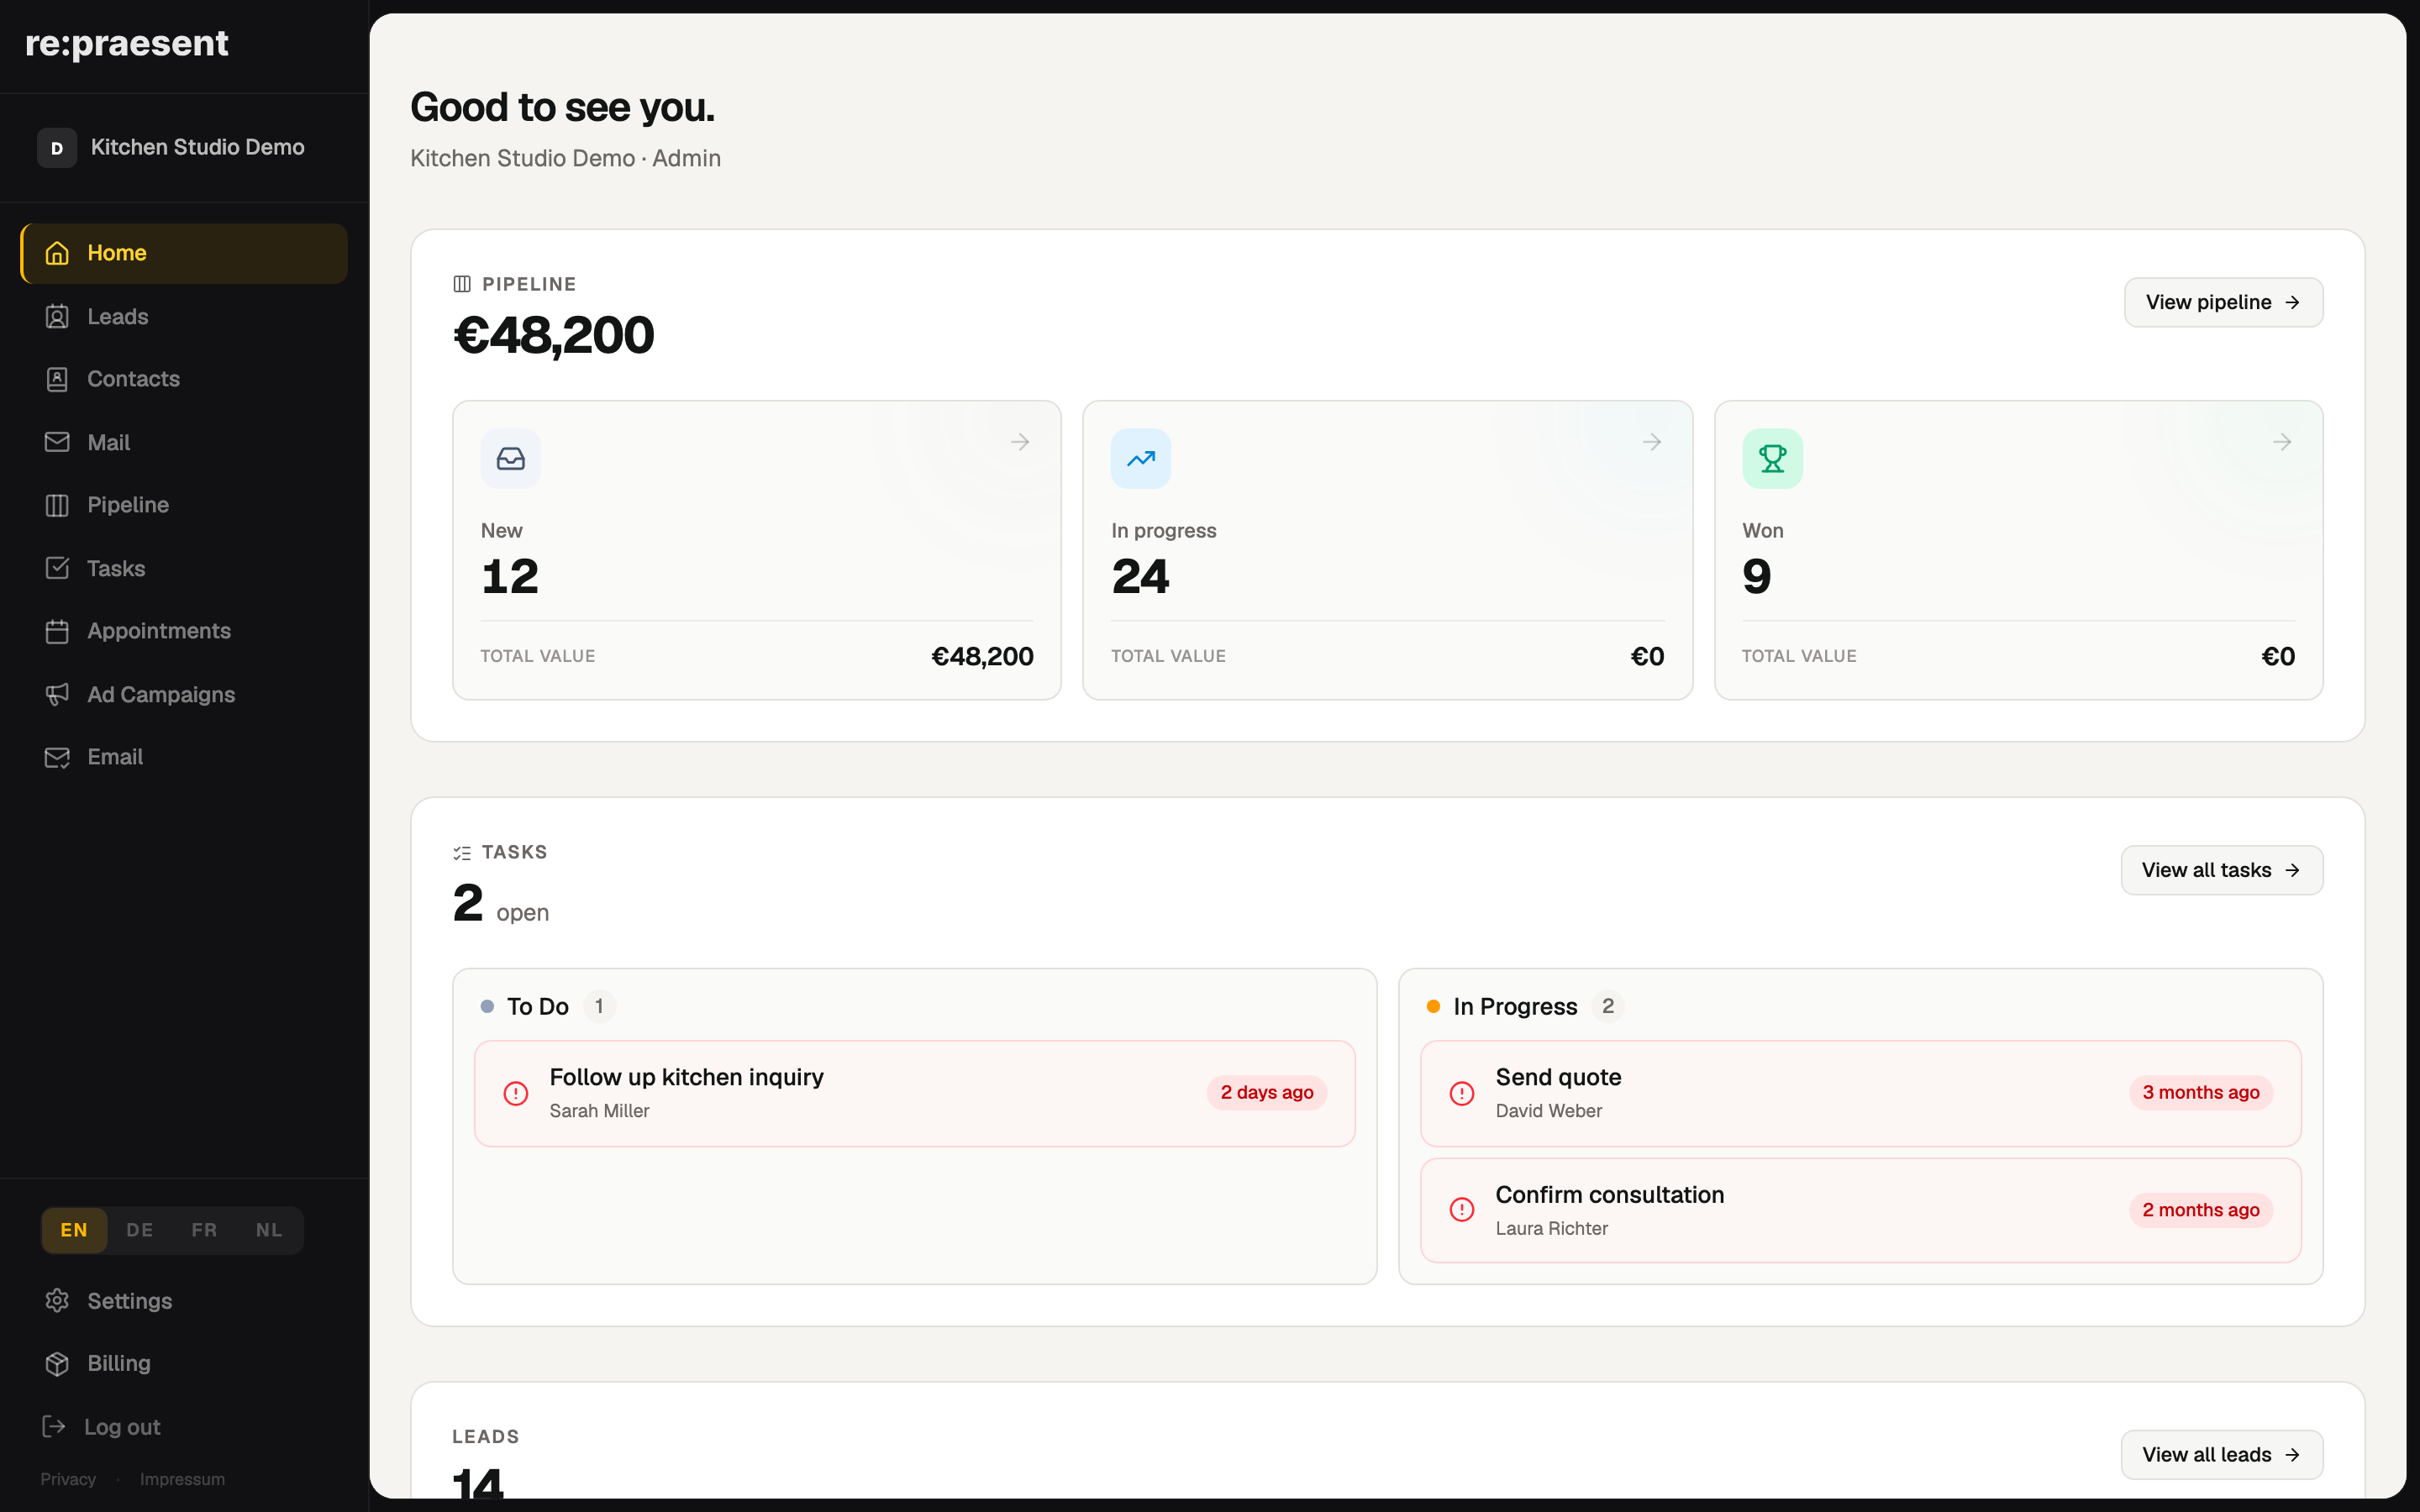Click the inbox icon on New card

tap(511, 459)
